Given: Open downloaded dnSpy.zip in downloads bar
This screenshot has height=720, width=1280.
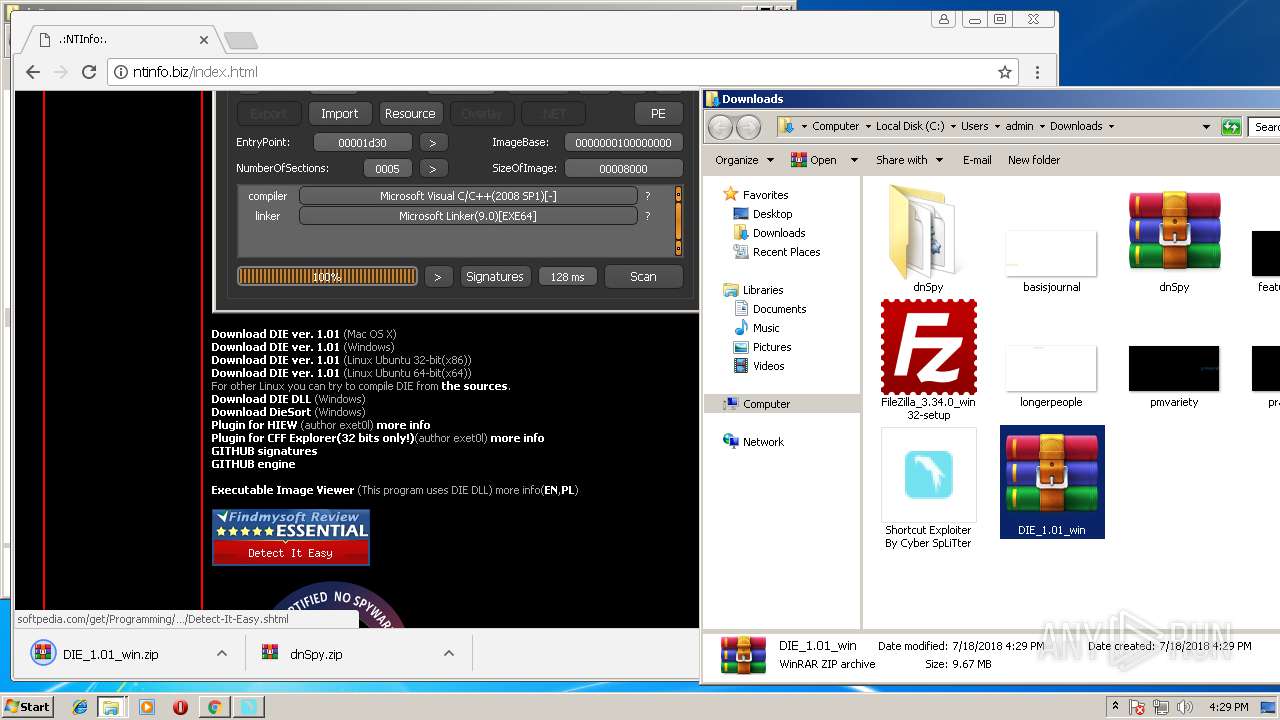Looking at the screenshot, I should coord(316,654).
